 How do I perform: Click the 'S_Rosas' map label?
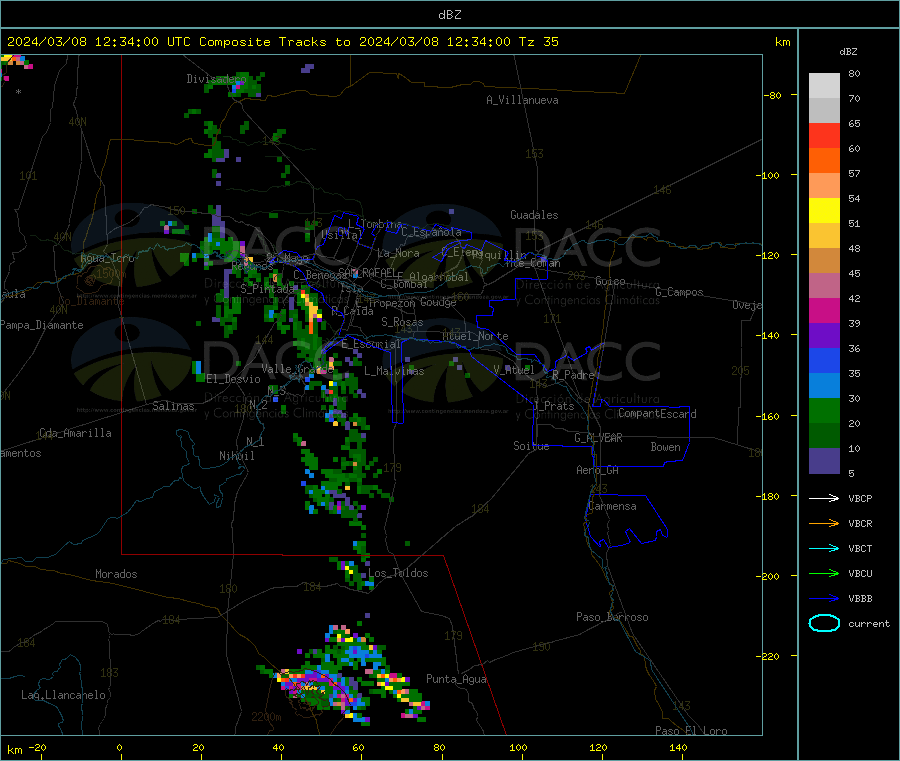click(402, 323)
